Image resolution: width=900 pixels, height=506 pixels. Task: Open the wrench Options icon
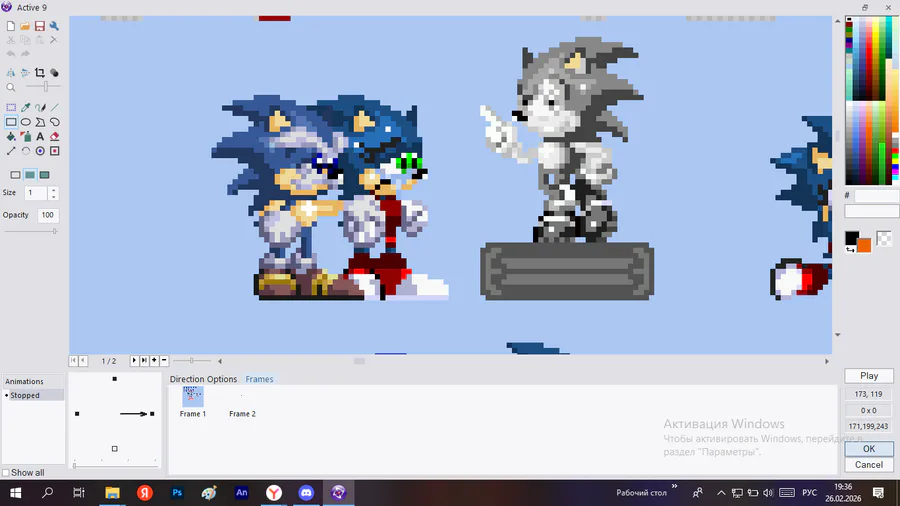(54, 26)
